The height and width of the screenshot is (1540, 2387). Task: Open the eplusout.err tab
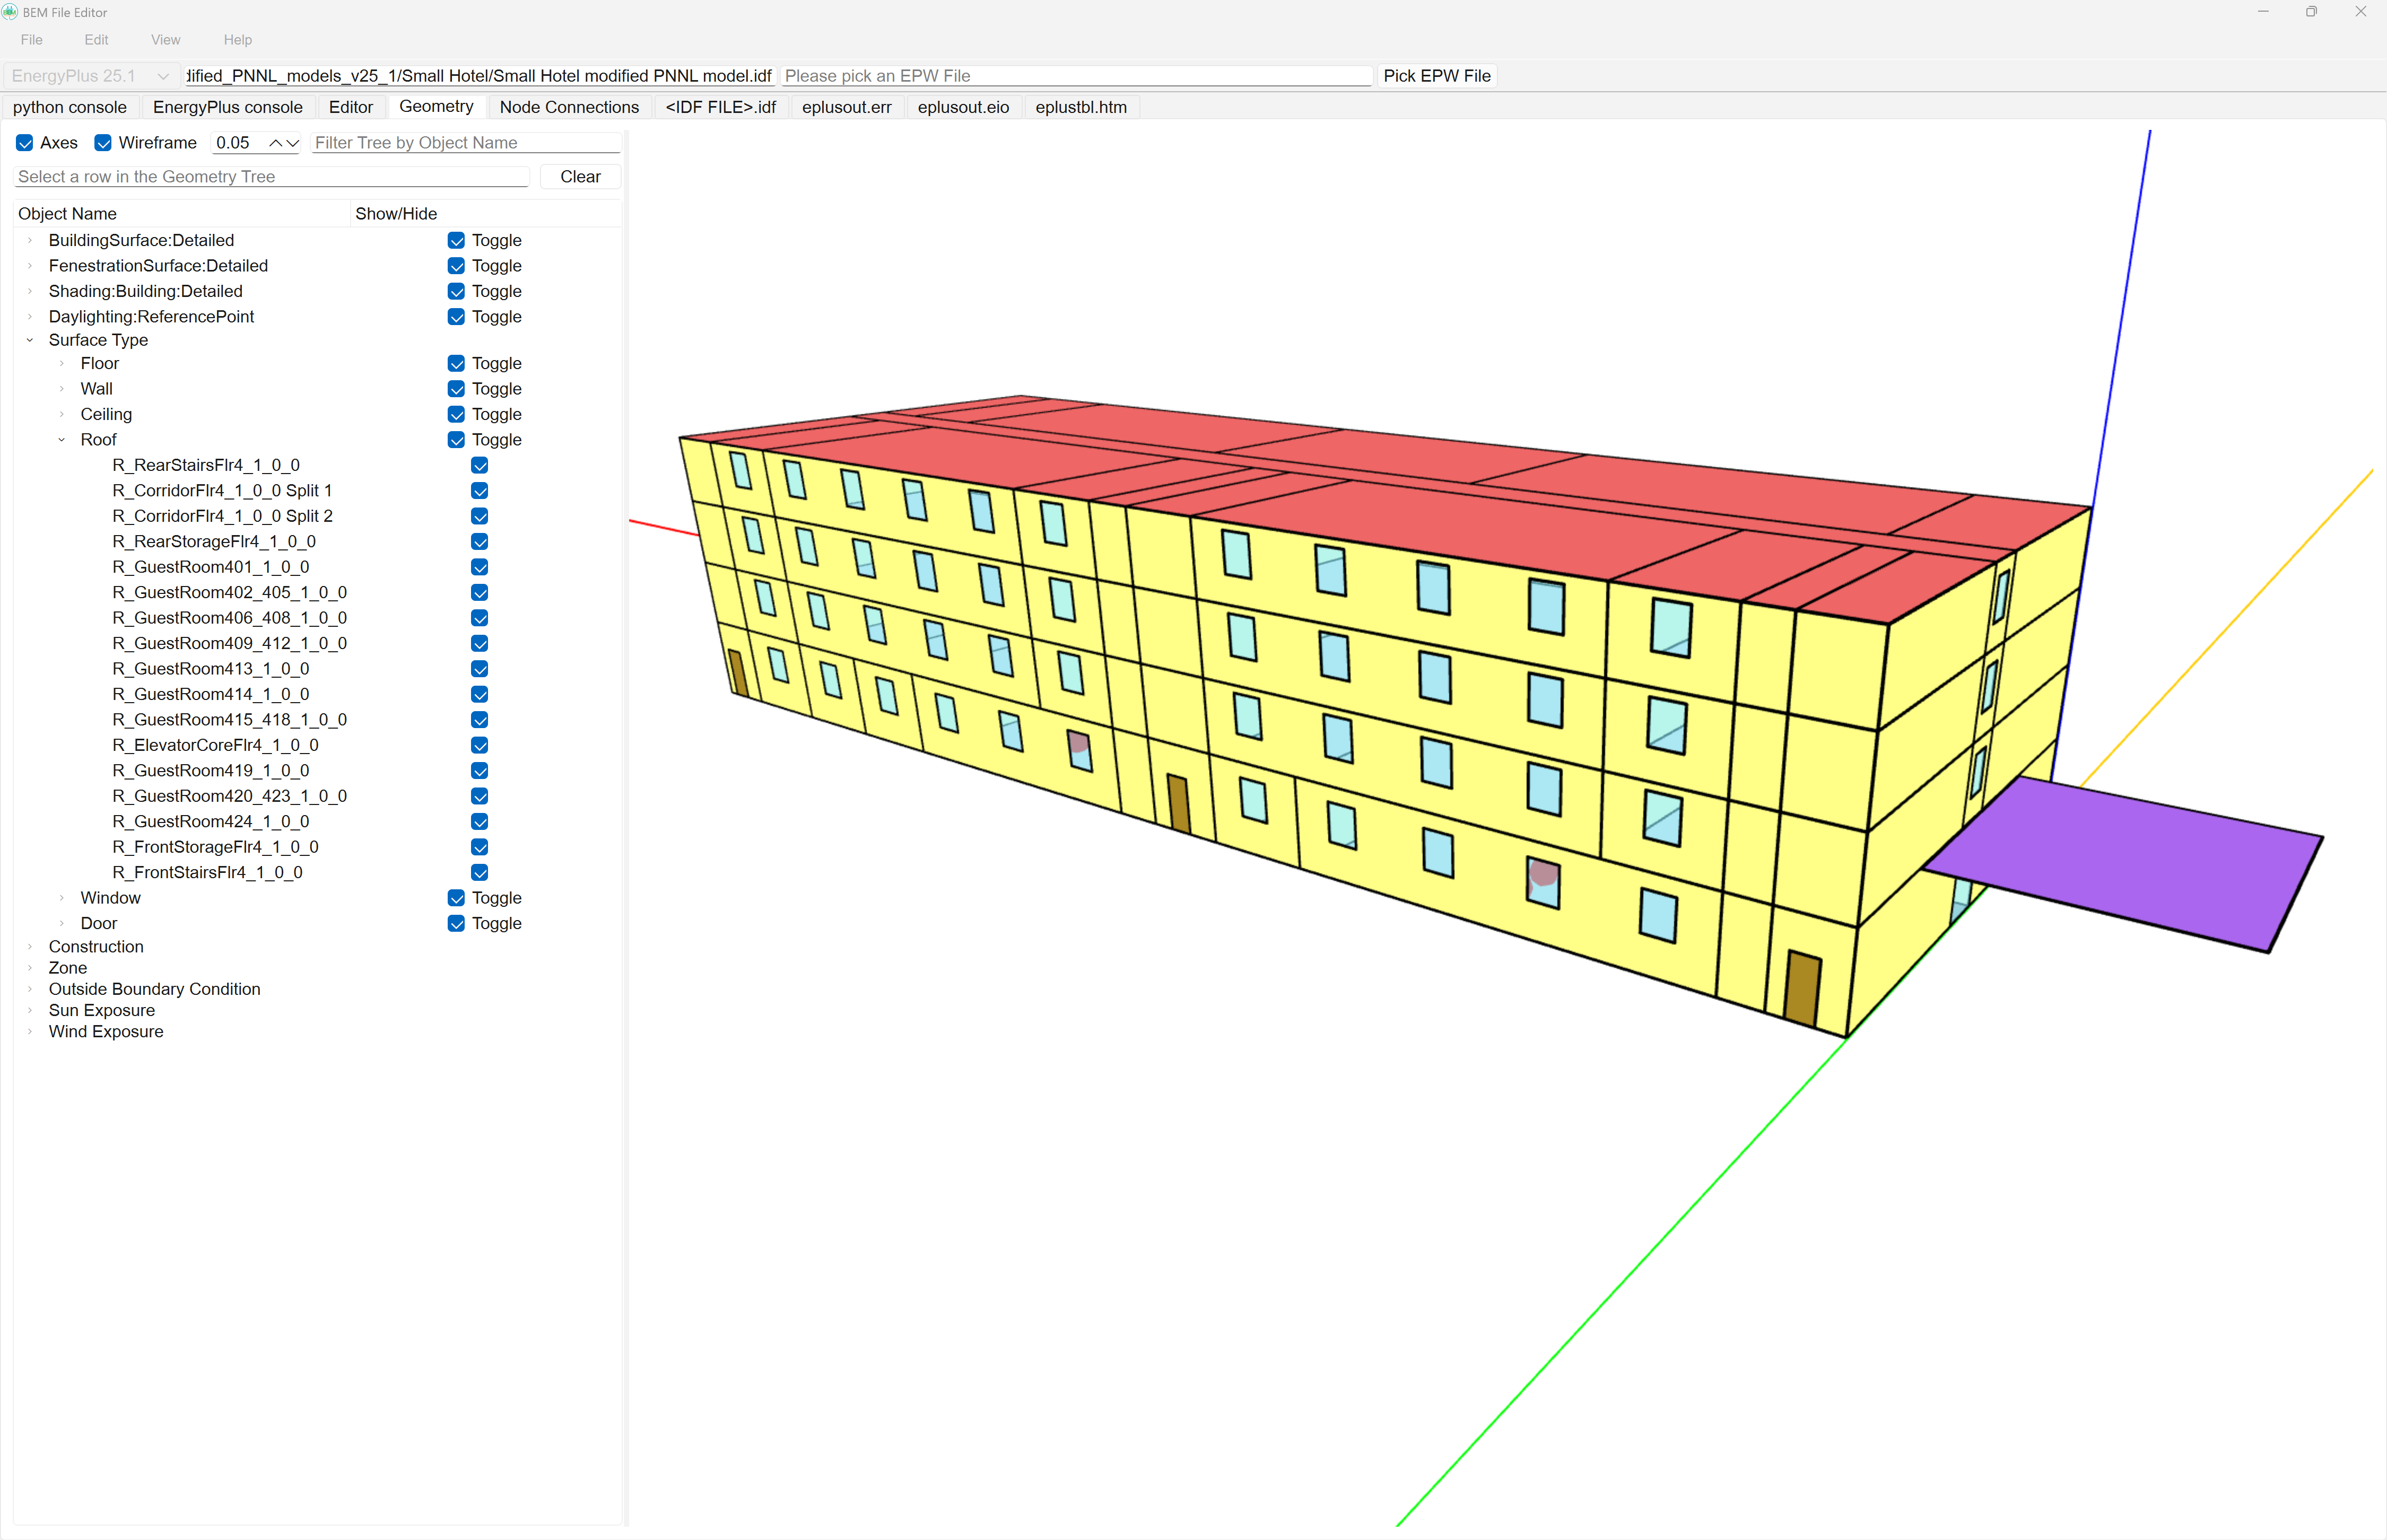[x=847, y=107]
